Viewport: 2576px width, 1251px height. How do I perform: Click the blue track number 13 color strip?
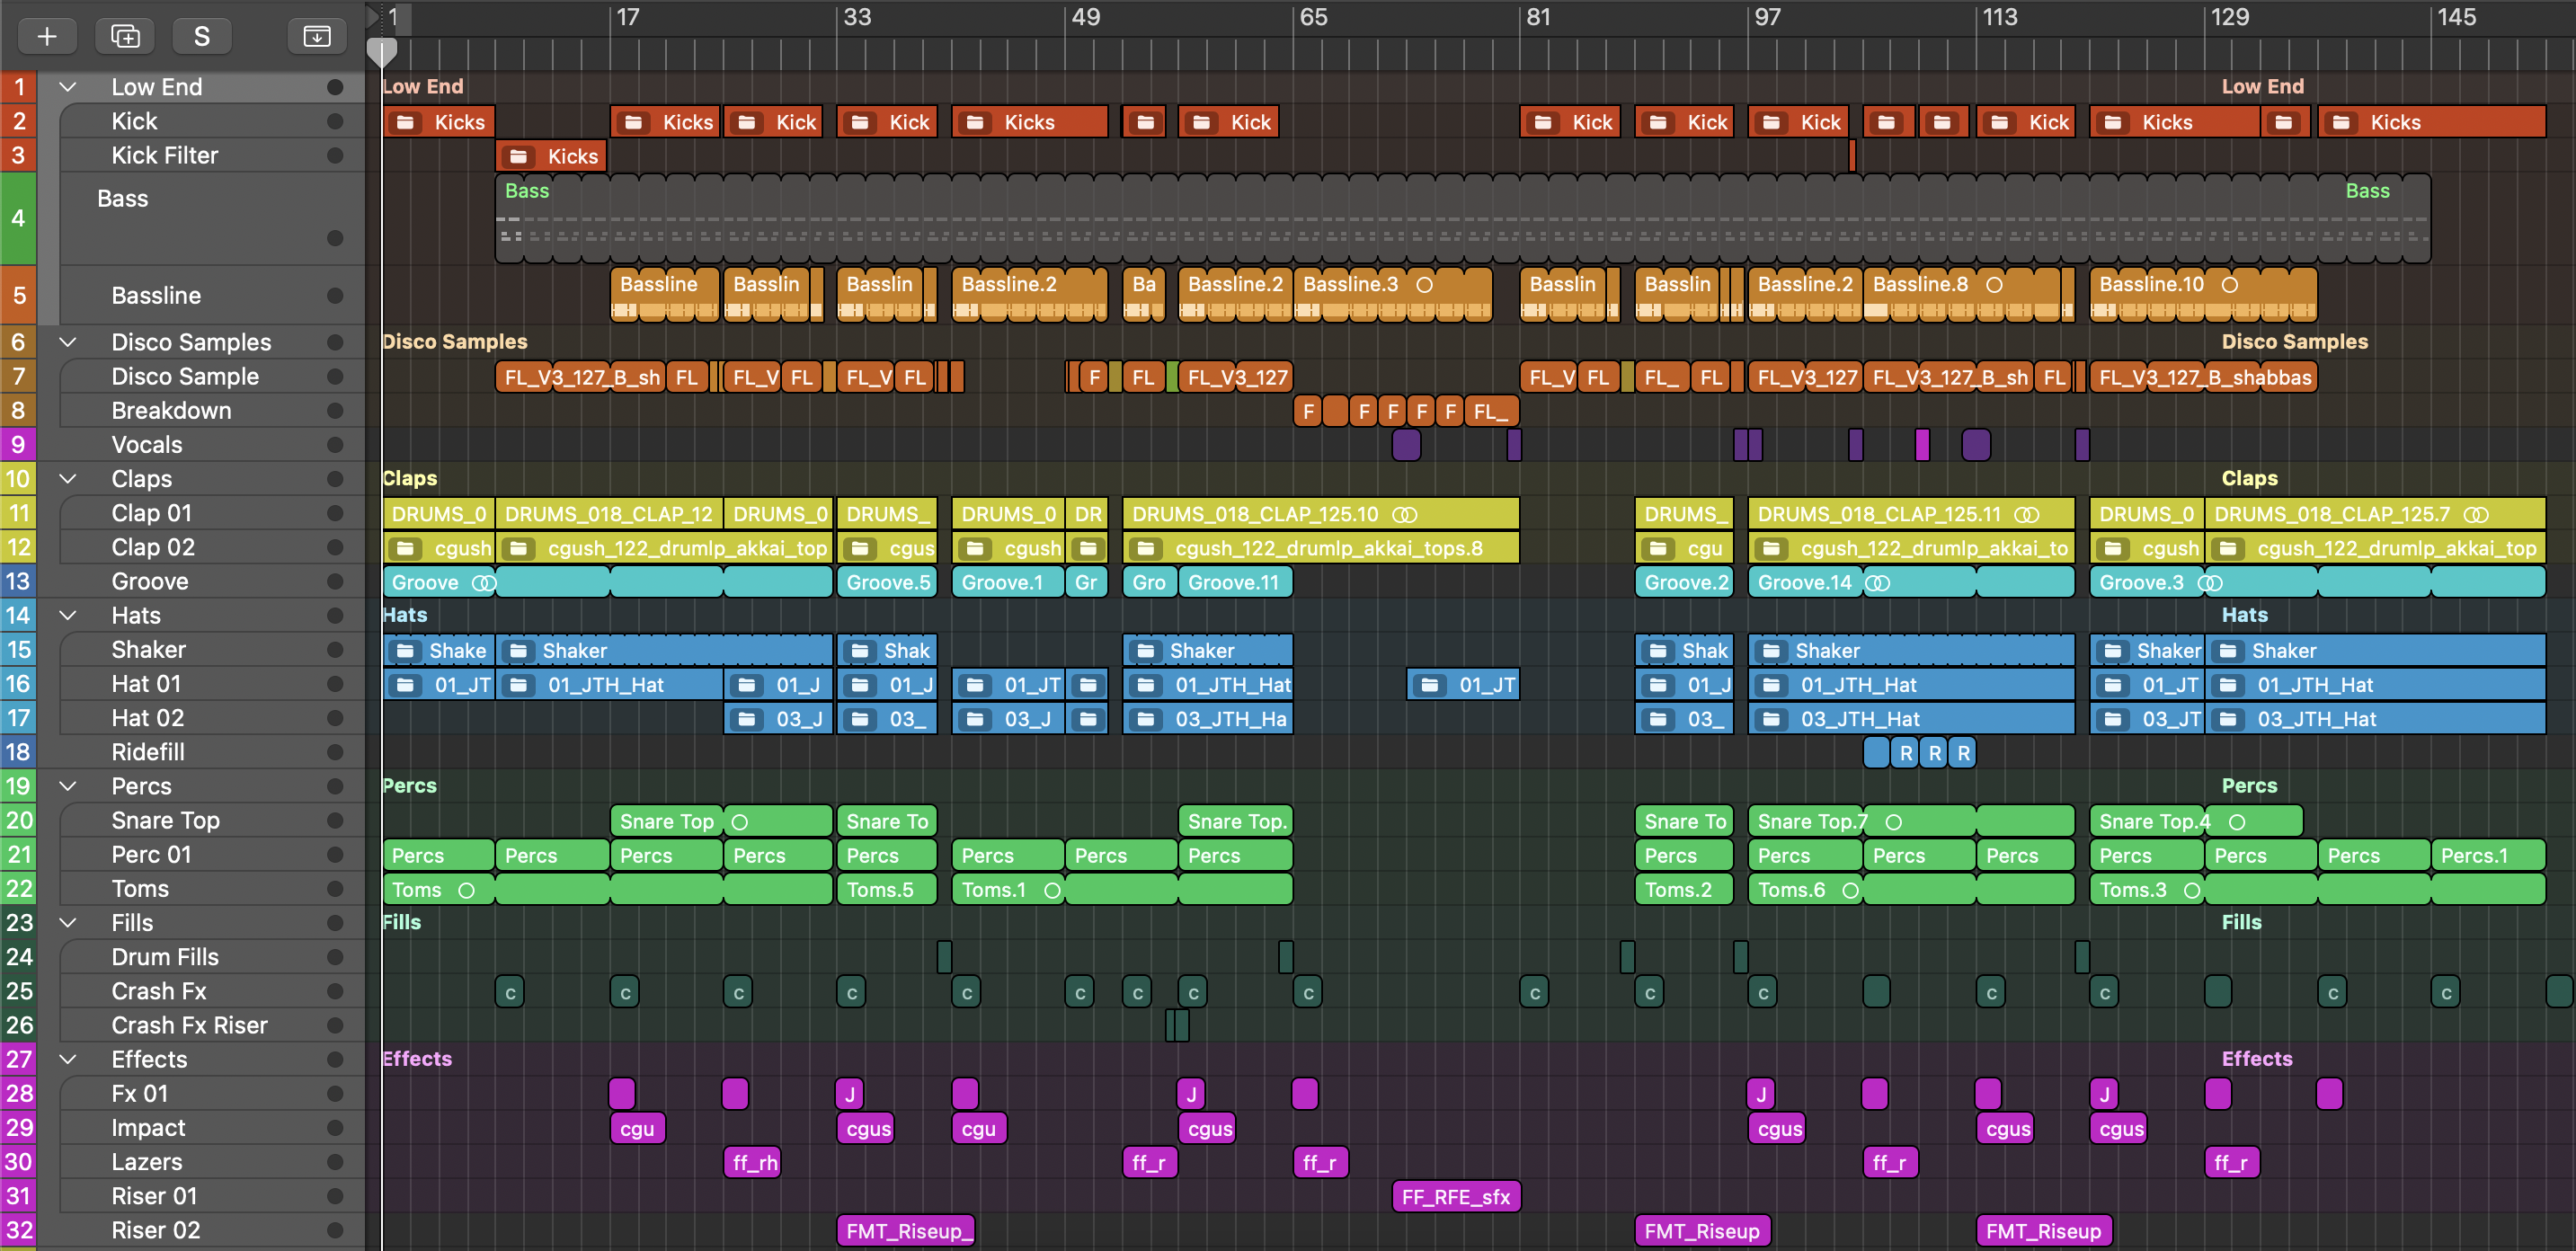18,581
